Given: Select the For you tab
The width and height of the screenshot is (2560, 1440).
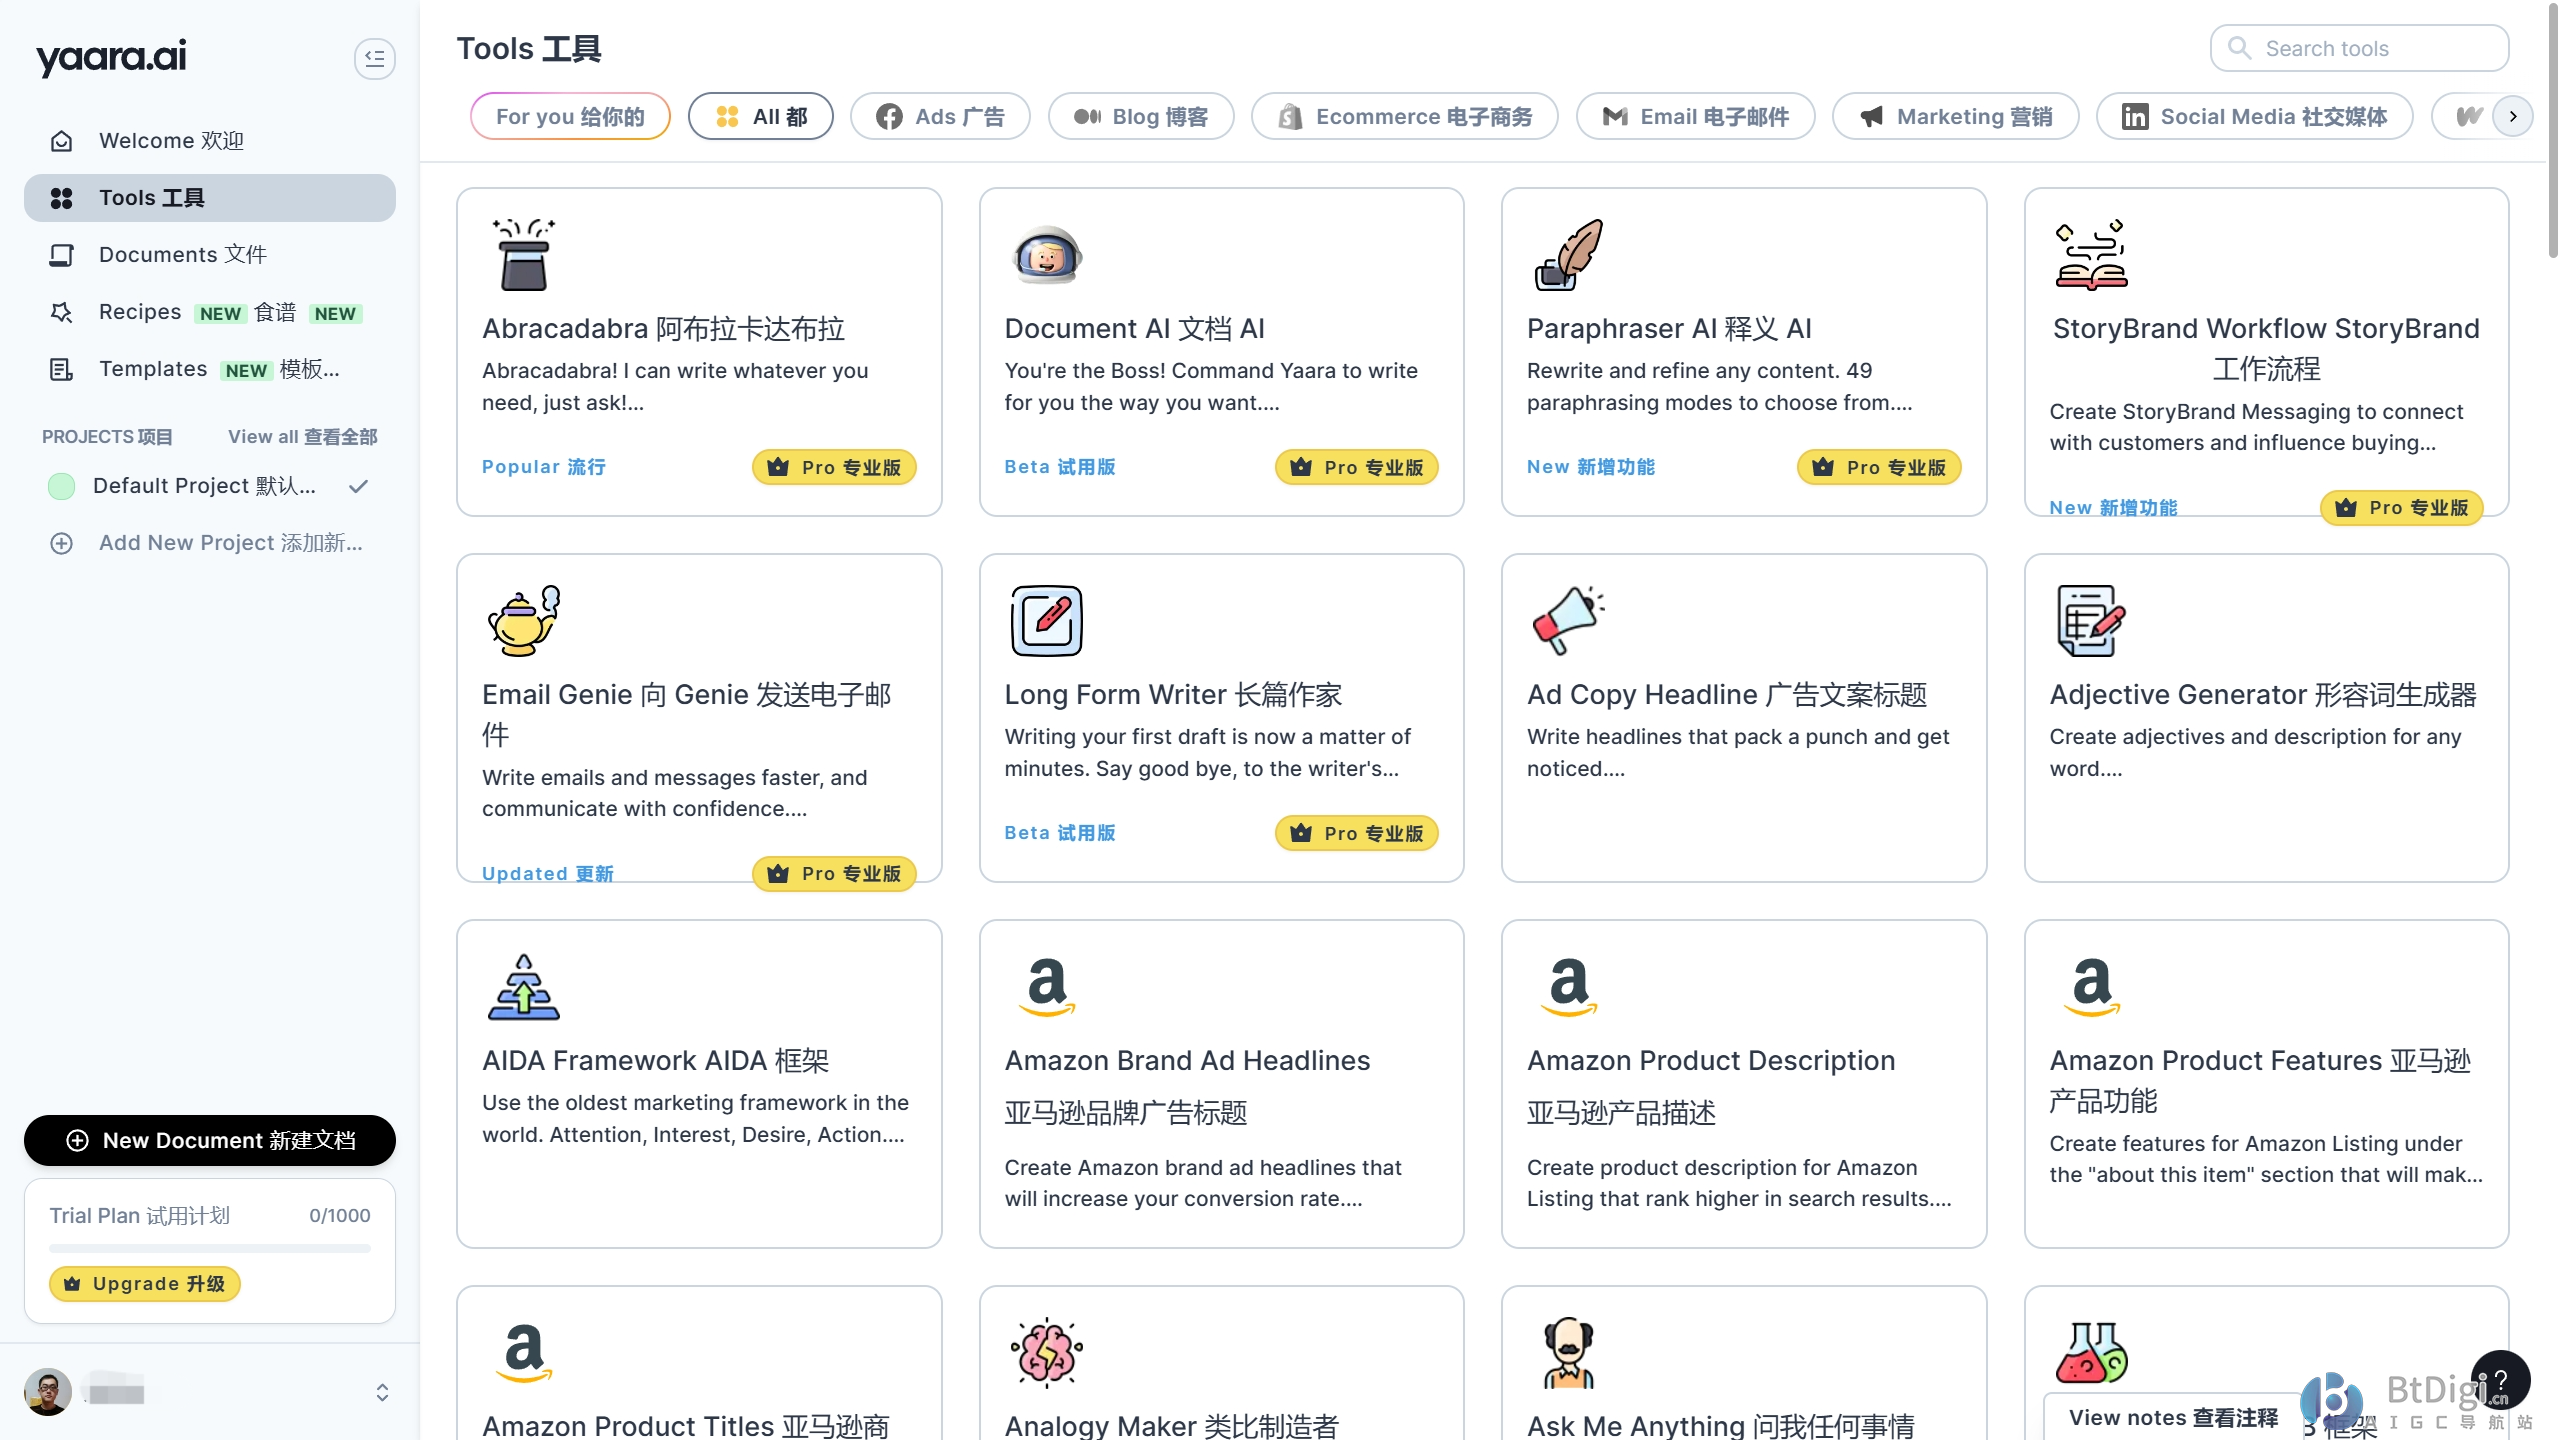Looking at the screenshot, I should (x=570, y=116).
